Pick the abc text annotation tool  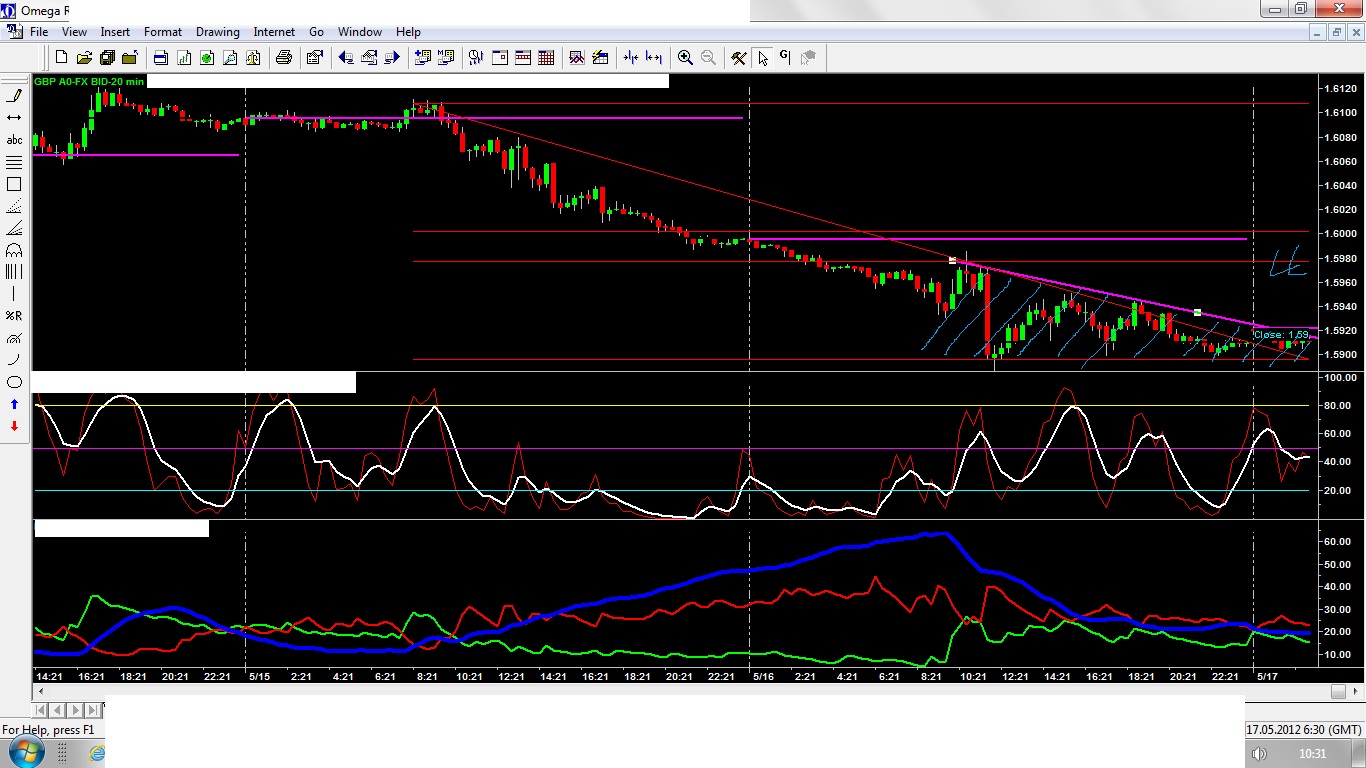click(x=14, y=140)
